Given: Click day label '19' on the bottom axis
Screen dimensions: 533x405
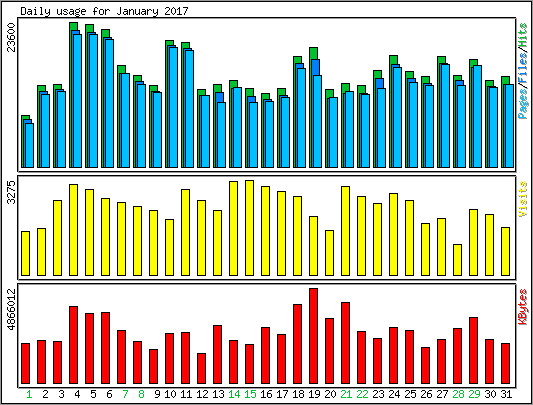Looking at the screenshot, I should pos(314,394).
